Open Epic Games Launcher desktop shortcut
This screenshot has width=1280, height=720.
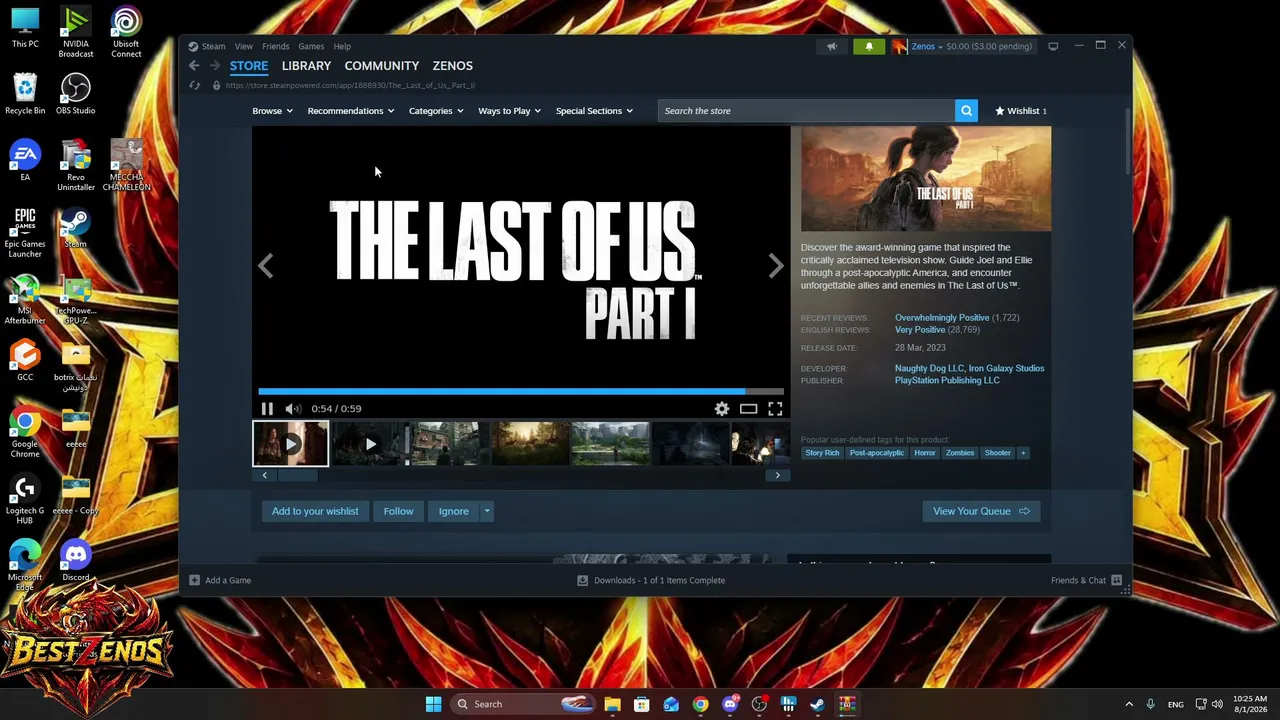[25, 233]
